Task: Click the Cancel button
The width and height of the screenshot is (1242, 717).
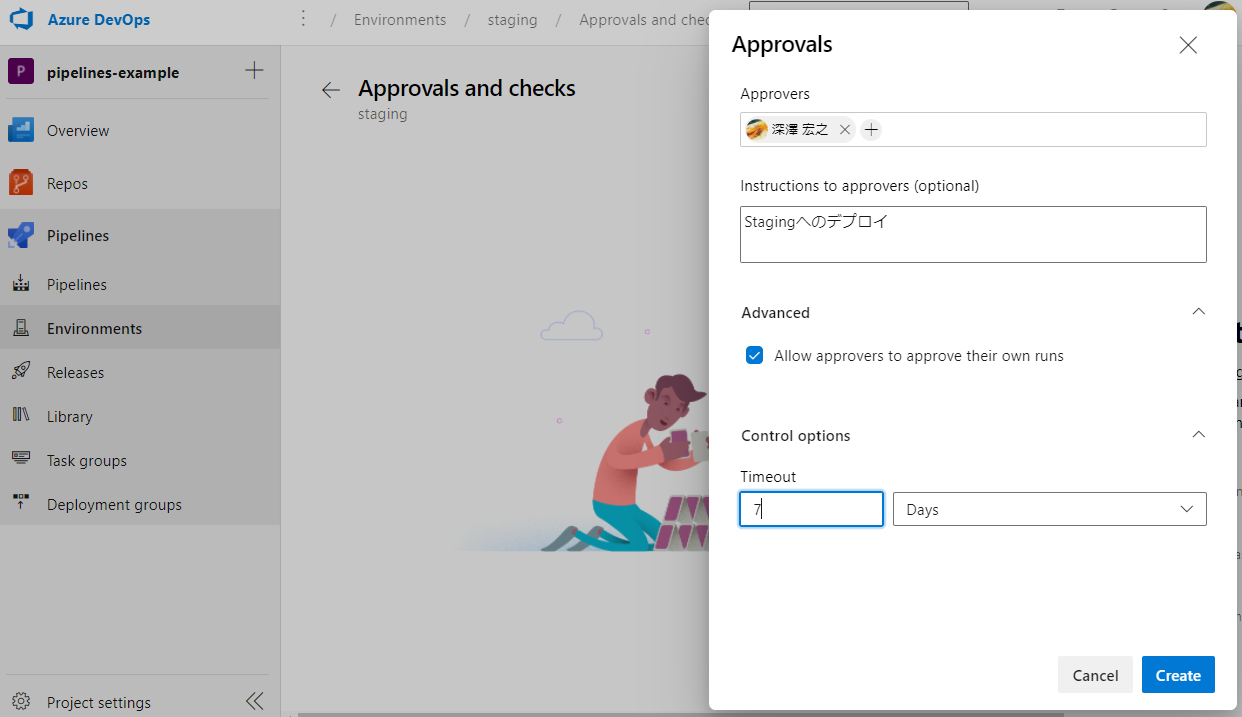Action: click(1095, 675)
